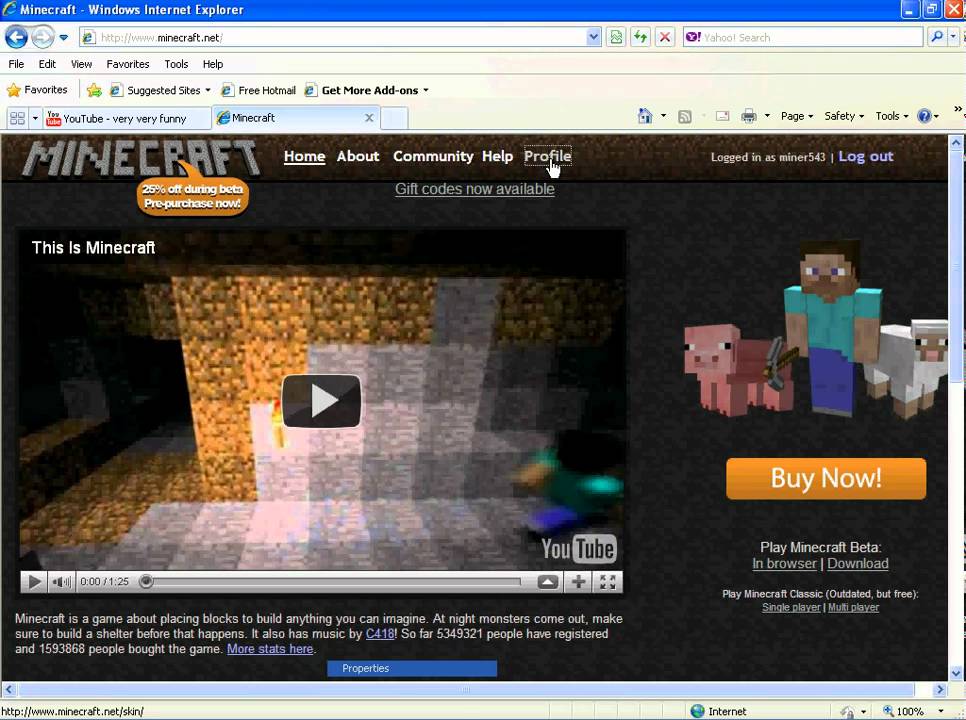Click the blue Help question mark icon
Viewport: 966px width, 720px height.
point(924,116)
